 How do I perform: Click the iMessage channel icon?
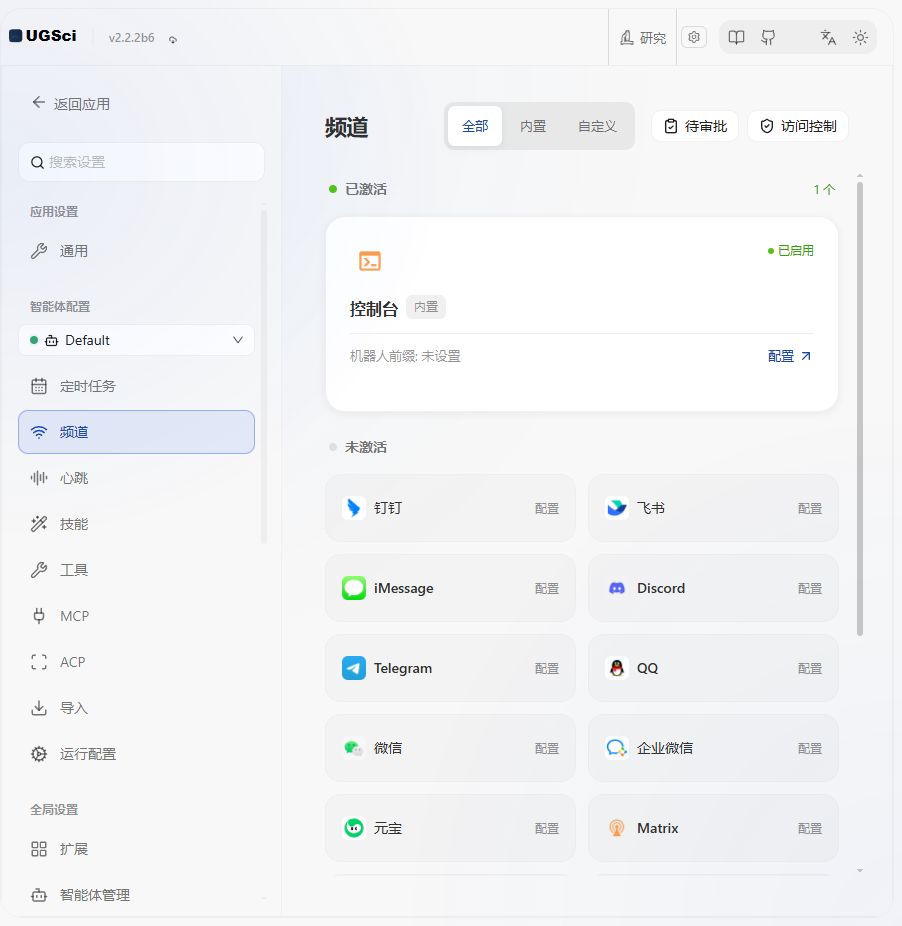[x=353, y=588]
